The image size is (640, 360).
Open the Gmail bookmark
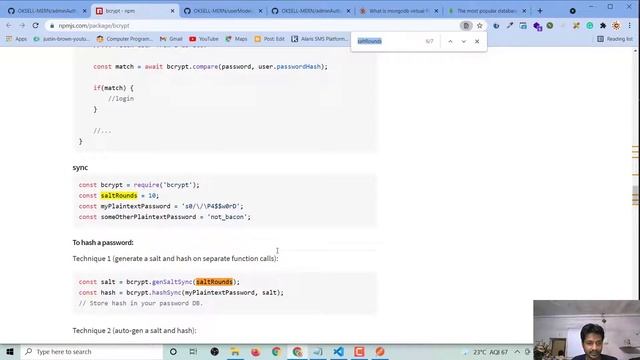pyautogui.click(x=171, y=39)
